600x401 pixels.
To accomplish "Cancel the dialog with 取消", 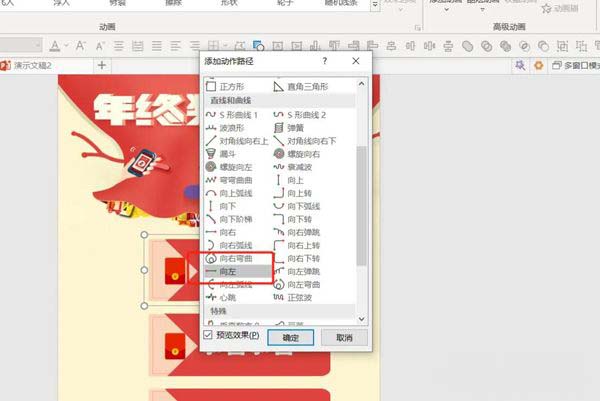I will pyautogui.click(x=344, y=337).
